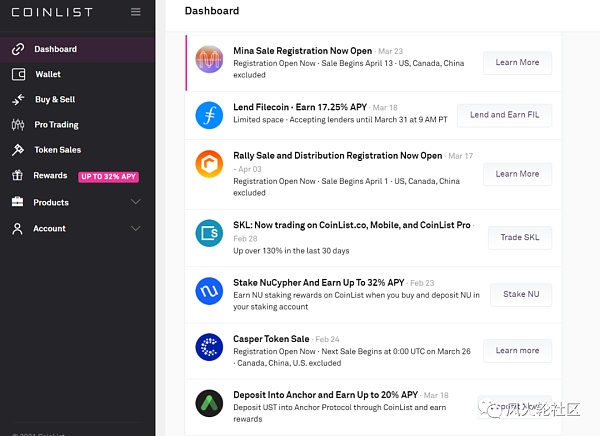Open Pro Trading from sidebar
Viewport: 600px width, 436px height.
pyautogui.click(x=56, y=125)
